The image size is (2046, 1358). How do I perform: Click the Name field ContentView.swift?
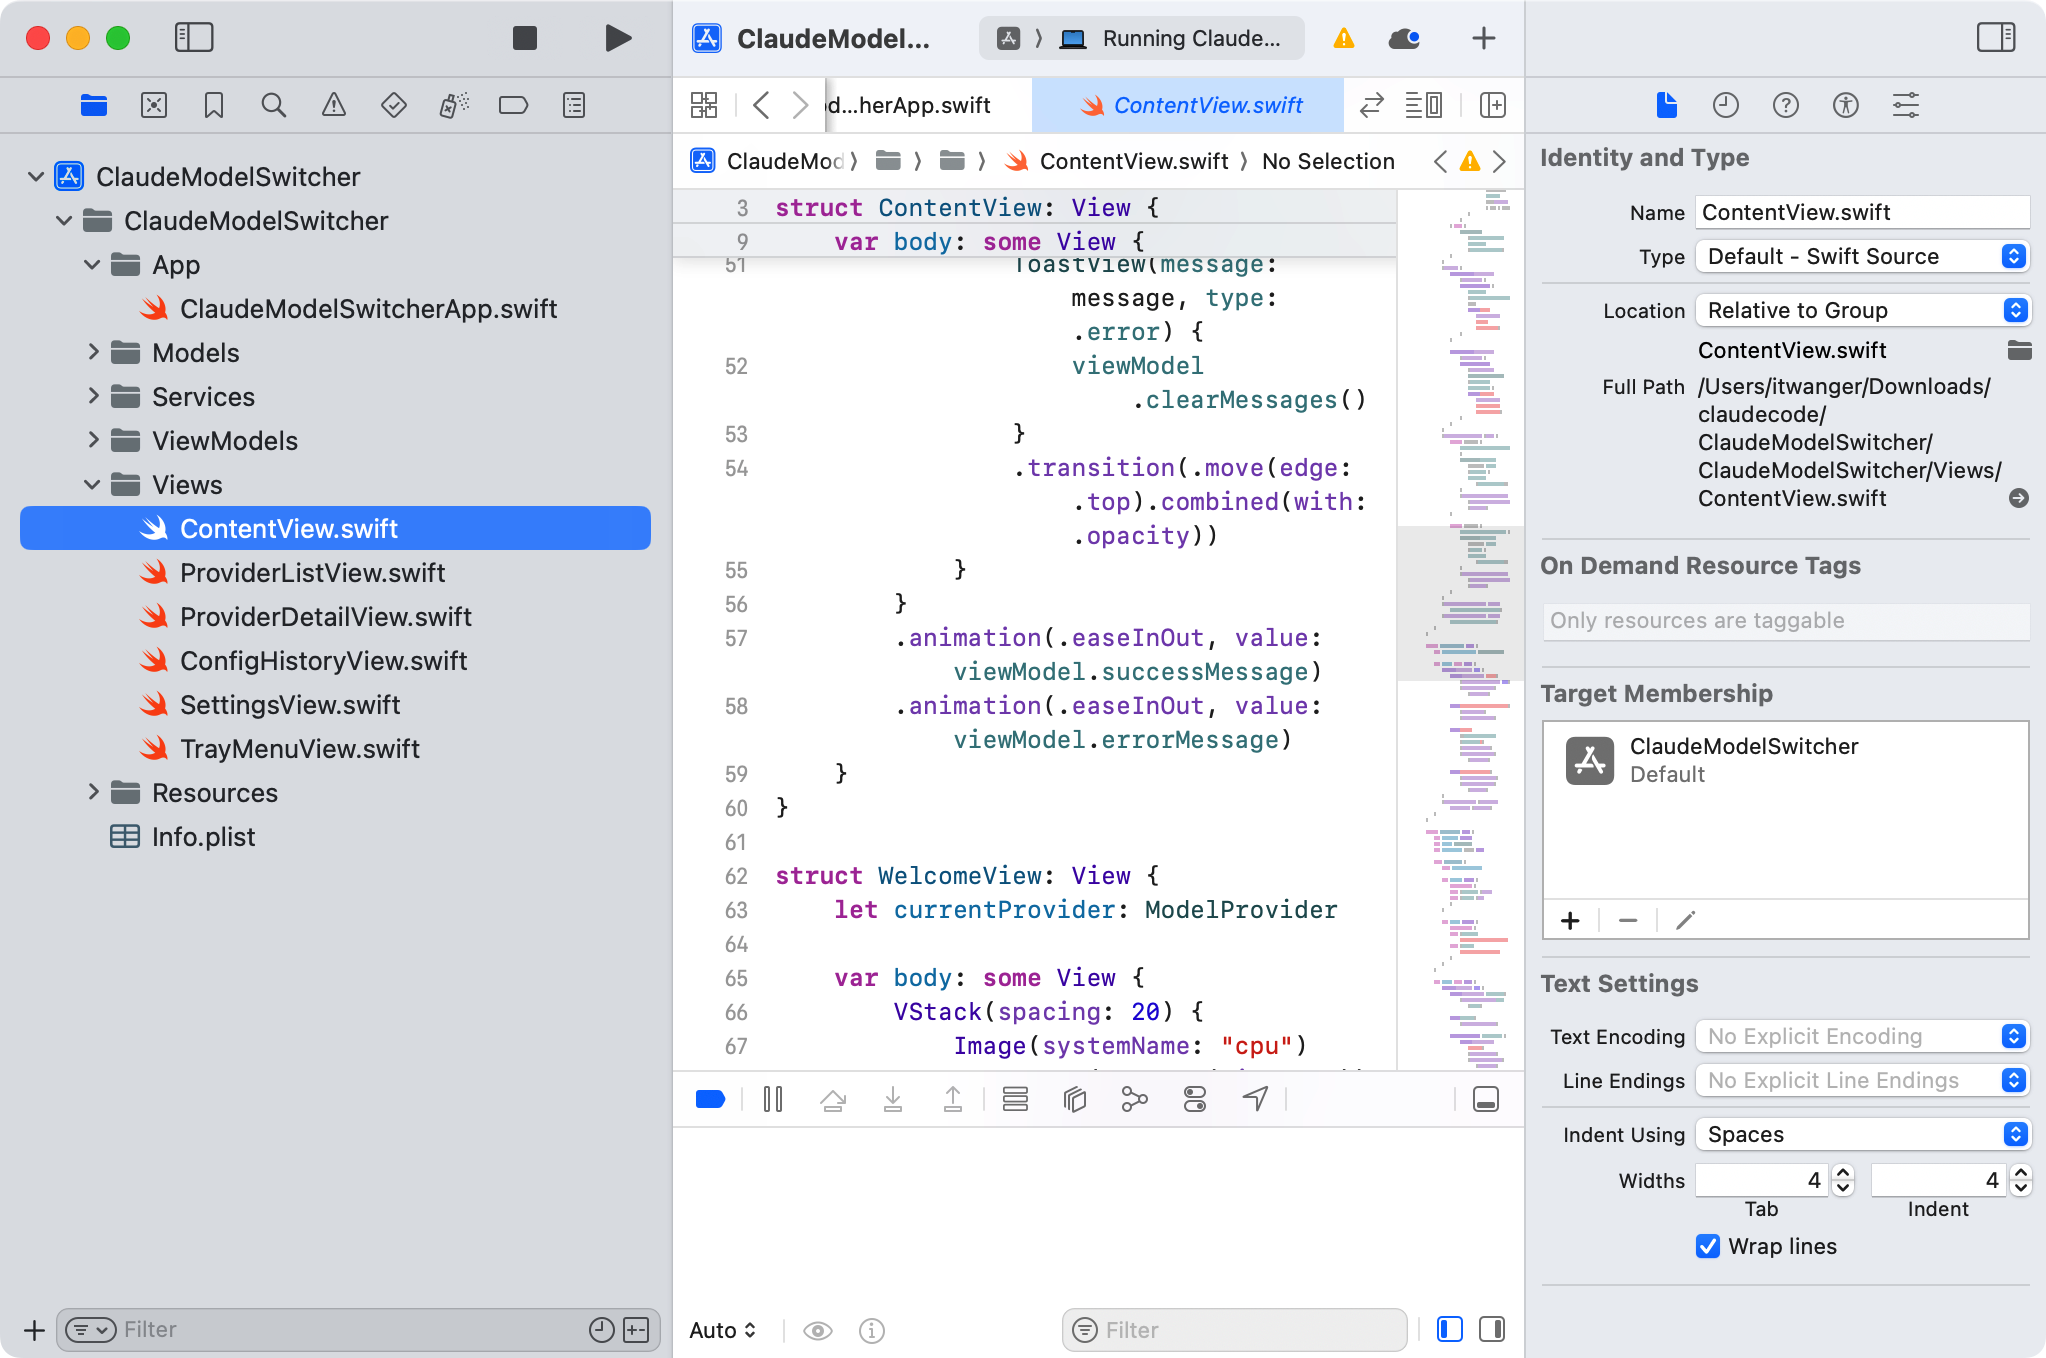1860,212
